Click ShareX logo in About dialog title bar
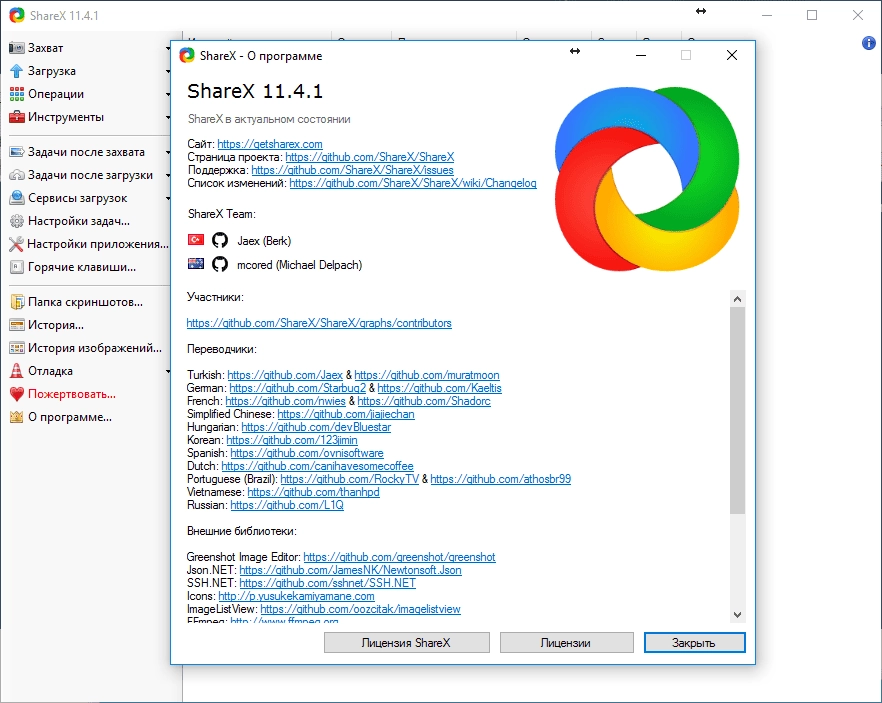 click(x=187, y=55)
